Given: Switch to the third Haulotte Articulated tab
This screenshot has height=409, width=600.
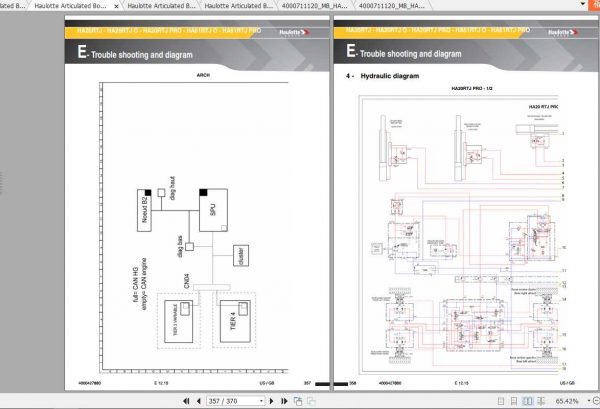Looking at the screenshot, I should pyautogui.click(x=238, y=5).
